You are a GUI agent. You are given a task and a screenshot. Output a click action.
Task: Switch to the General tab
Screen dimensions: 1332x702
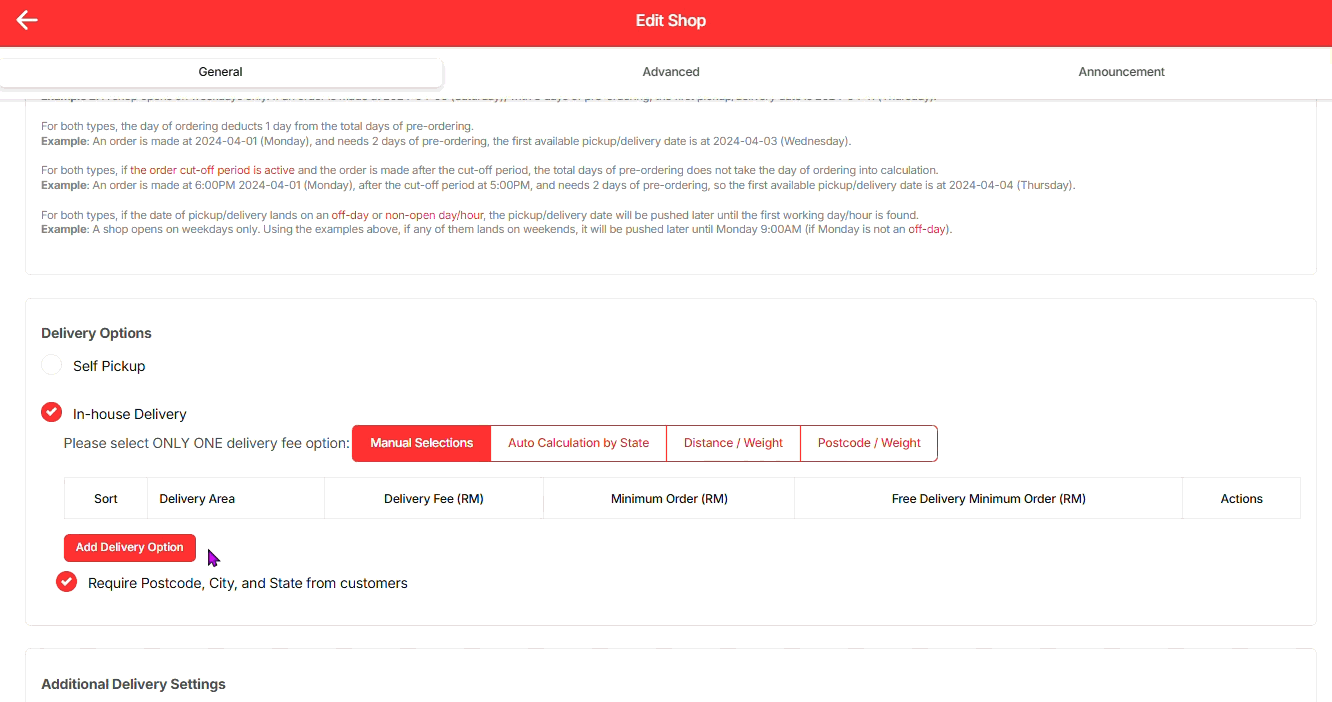coord(221,72)
